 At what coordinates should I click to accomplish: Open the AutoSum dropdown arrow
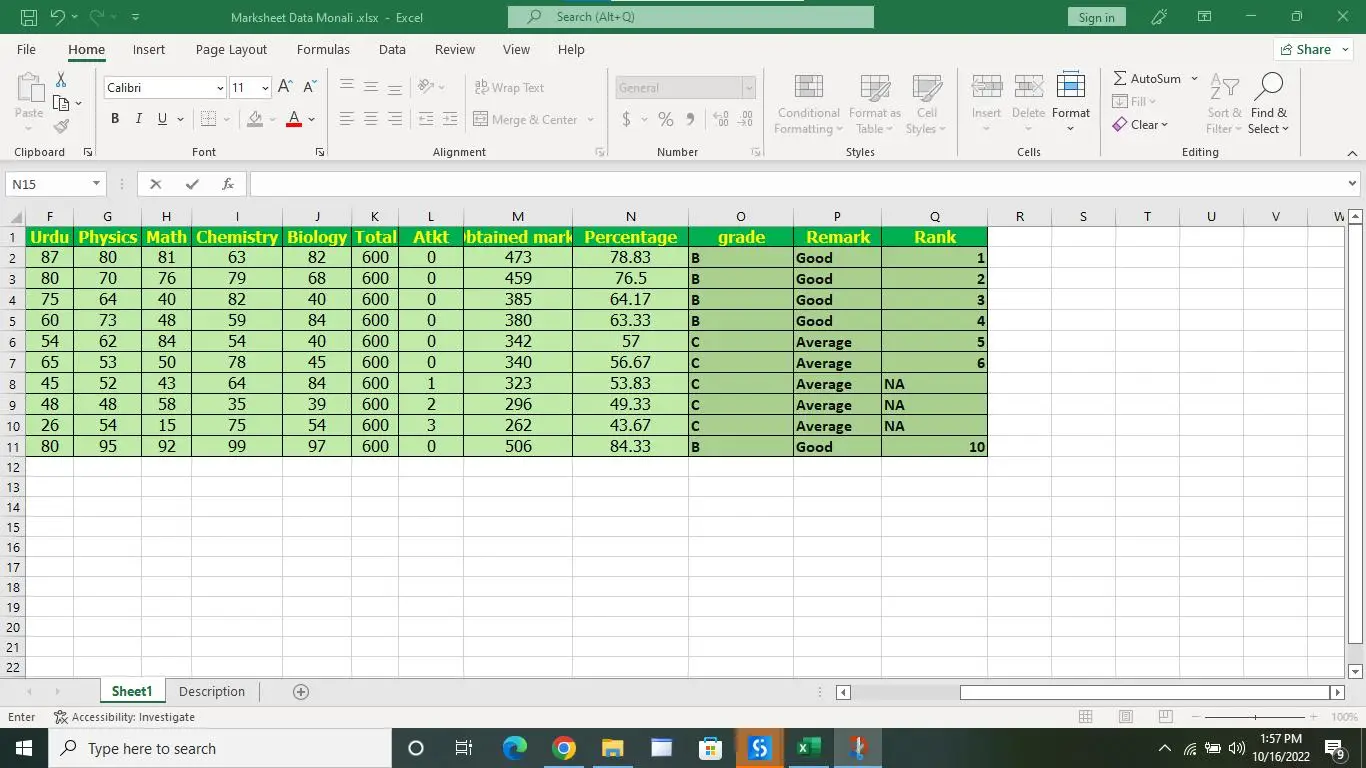pyautogui.click(x=1194, y=78)
